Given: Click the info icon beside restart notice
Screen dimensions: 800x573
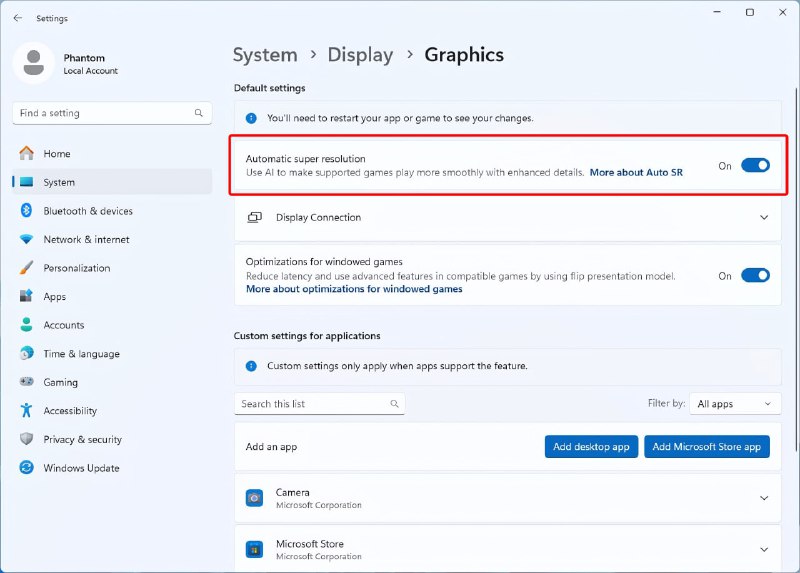Looking at the screenshot, I should [x=251, y=118].
